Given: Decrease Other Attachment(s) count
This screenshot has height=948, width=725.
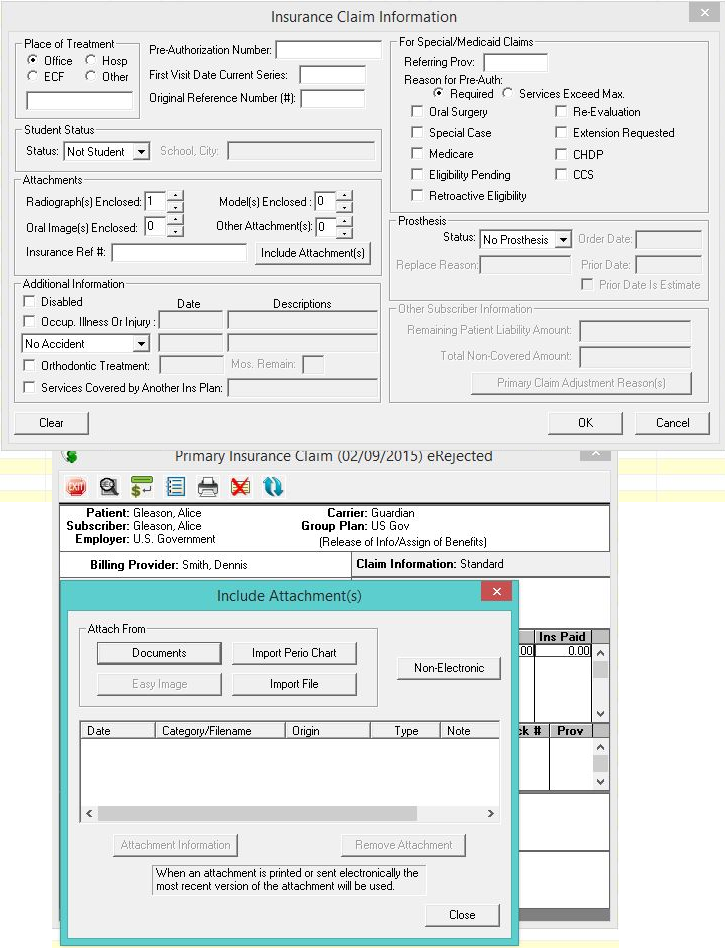Looking at the screenshot, I should coord(344,232).
